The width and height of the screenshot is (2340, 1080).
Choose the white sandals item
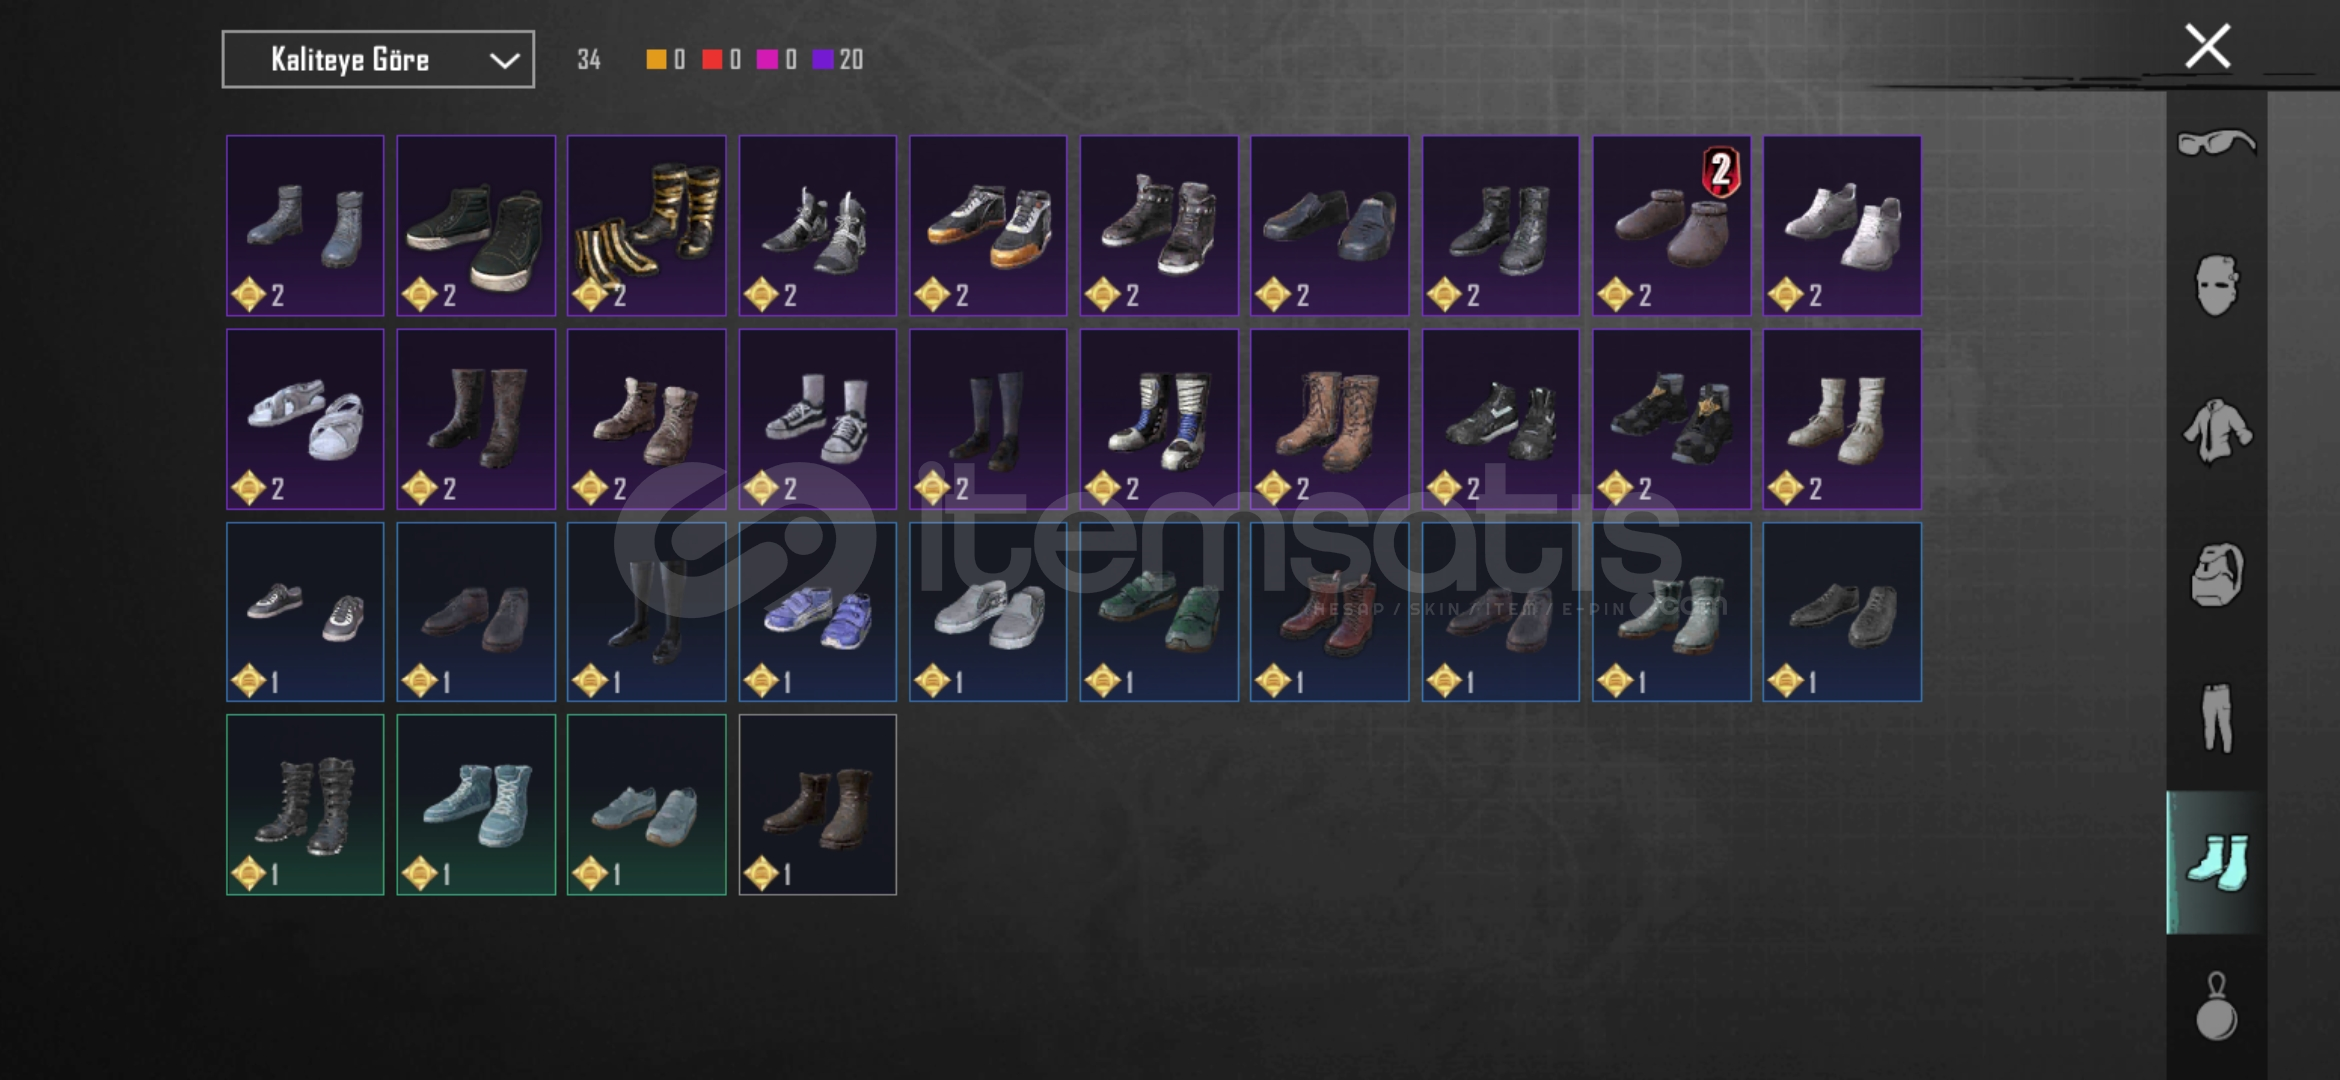point(305,419)
